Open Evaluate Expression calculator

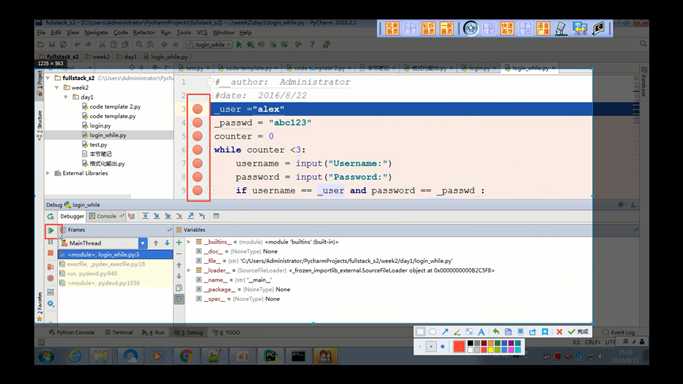point(216,216)
